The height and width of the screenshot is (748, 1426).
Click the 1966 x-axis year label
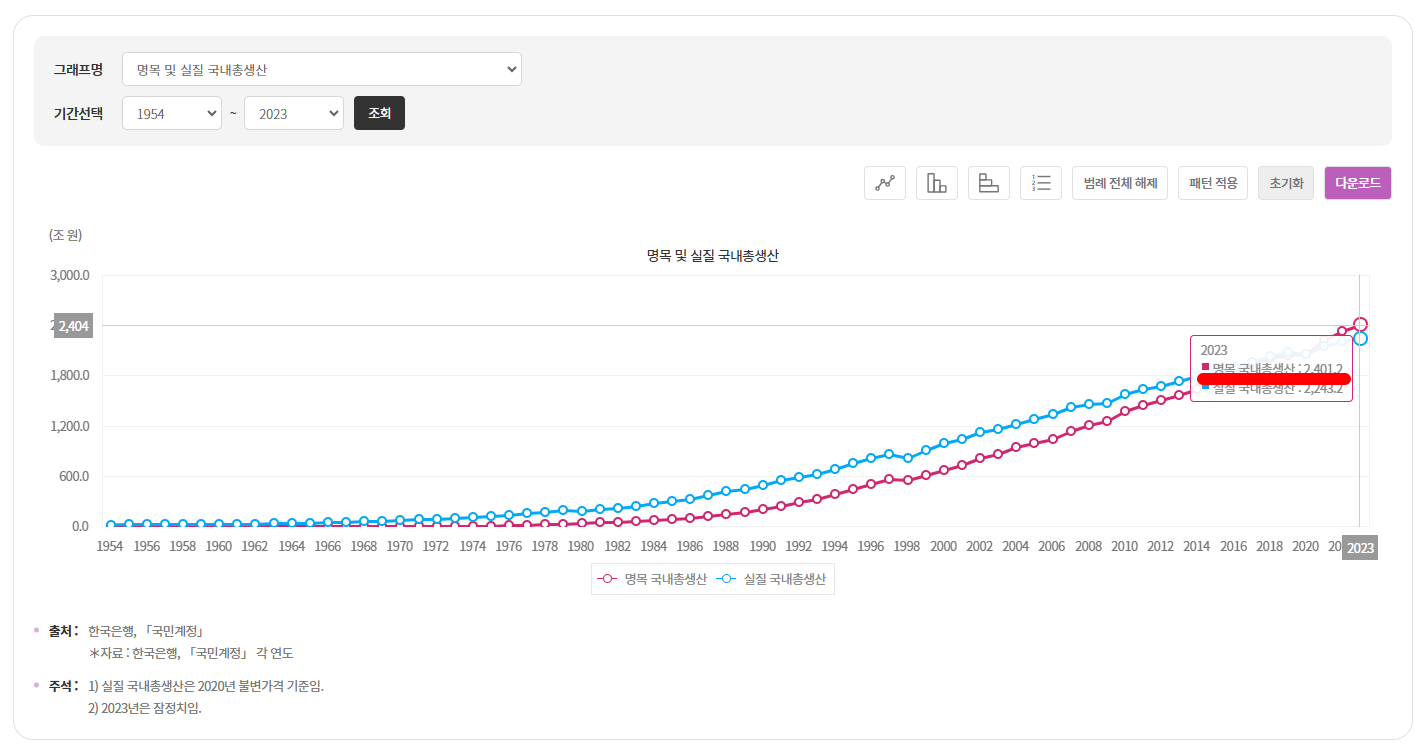[x=328, y=547]
